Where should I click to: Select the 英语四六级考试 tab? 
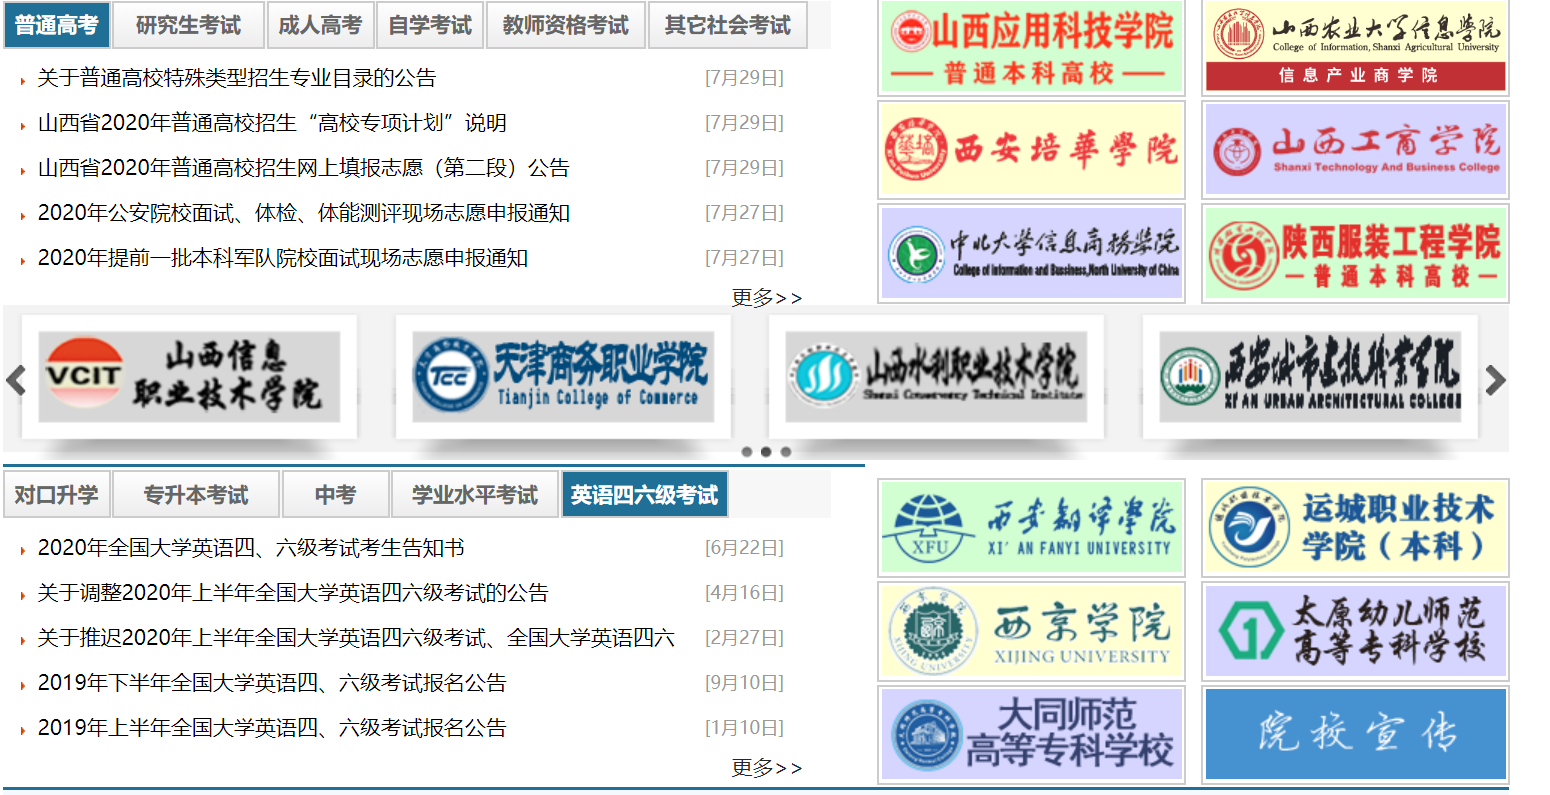click(x=644, y=495)
